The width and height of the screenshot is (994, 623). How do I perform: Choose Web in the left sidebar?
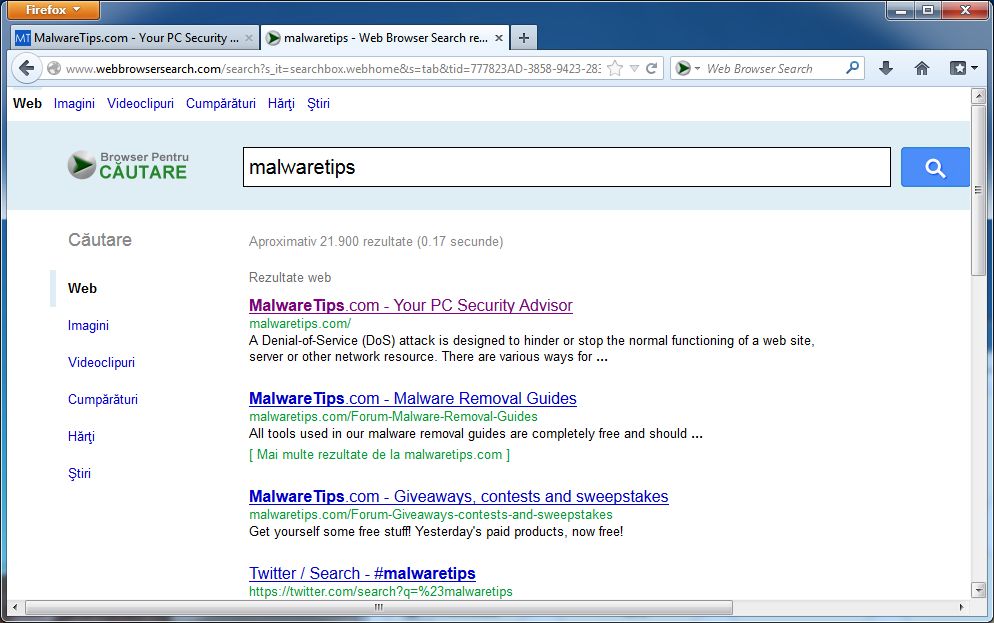pos(82,288)
